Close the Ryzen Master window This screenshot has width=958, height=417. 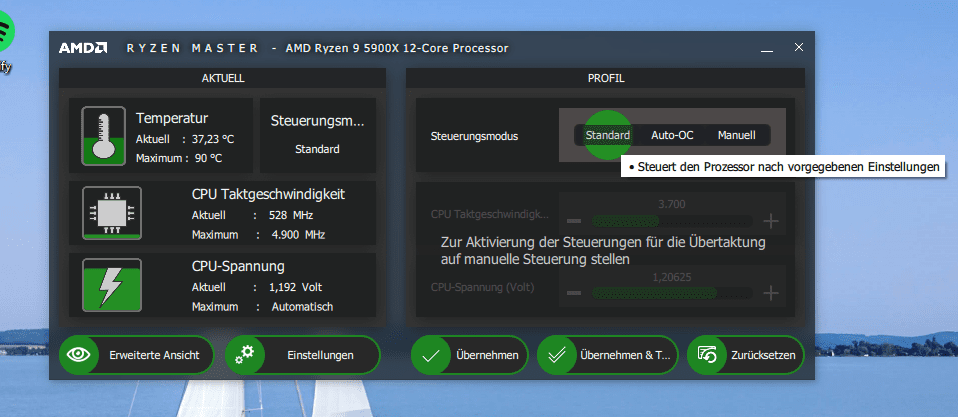click(799, 47)
